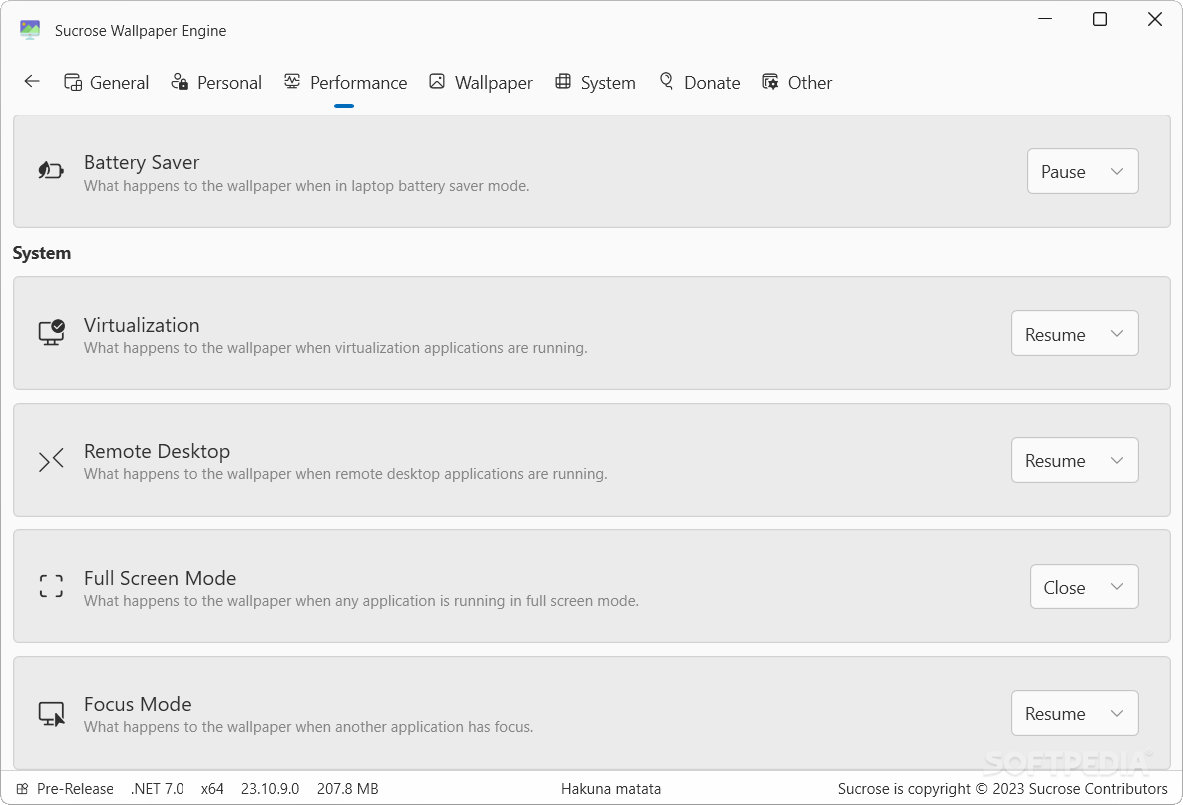Click the Virtualization monitor icon

coord(52,333)
